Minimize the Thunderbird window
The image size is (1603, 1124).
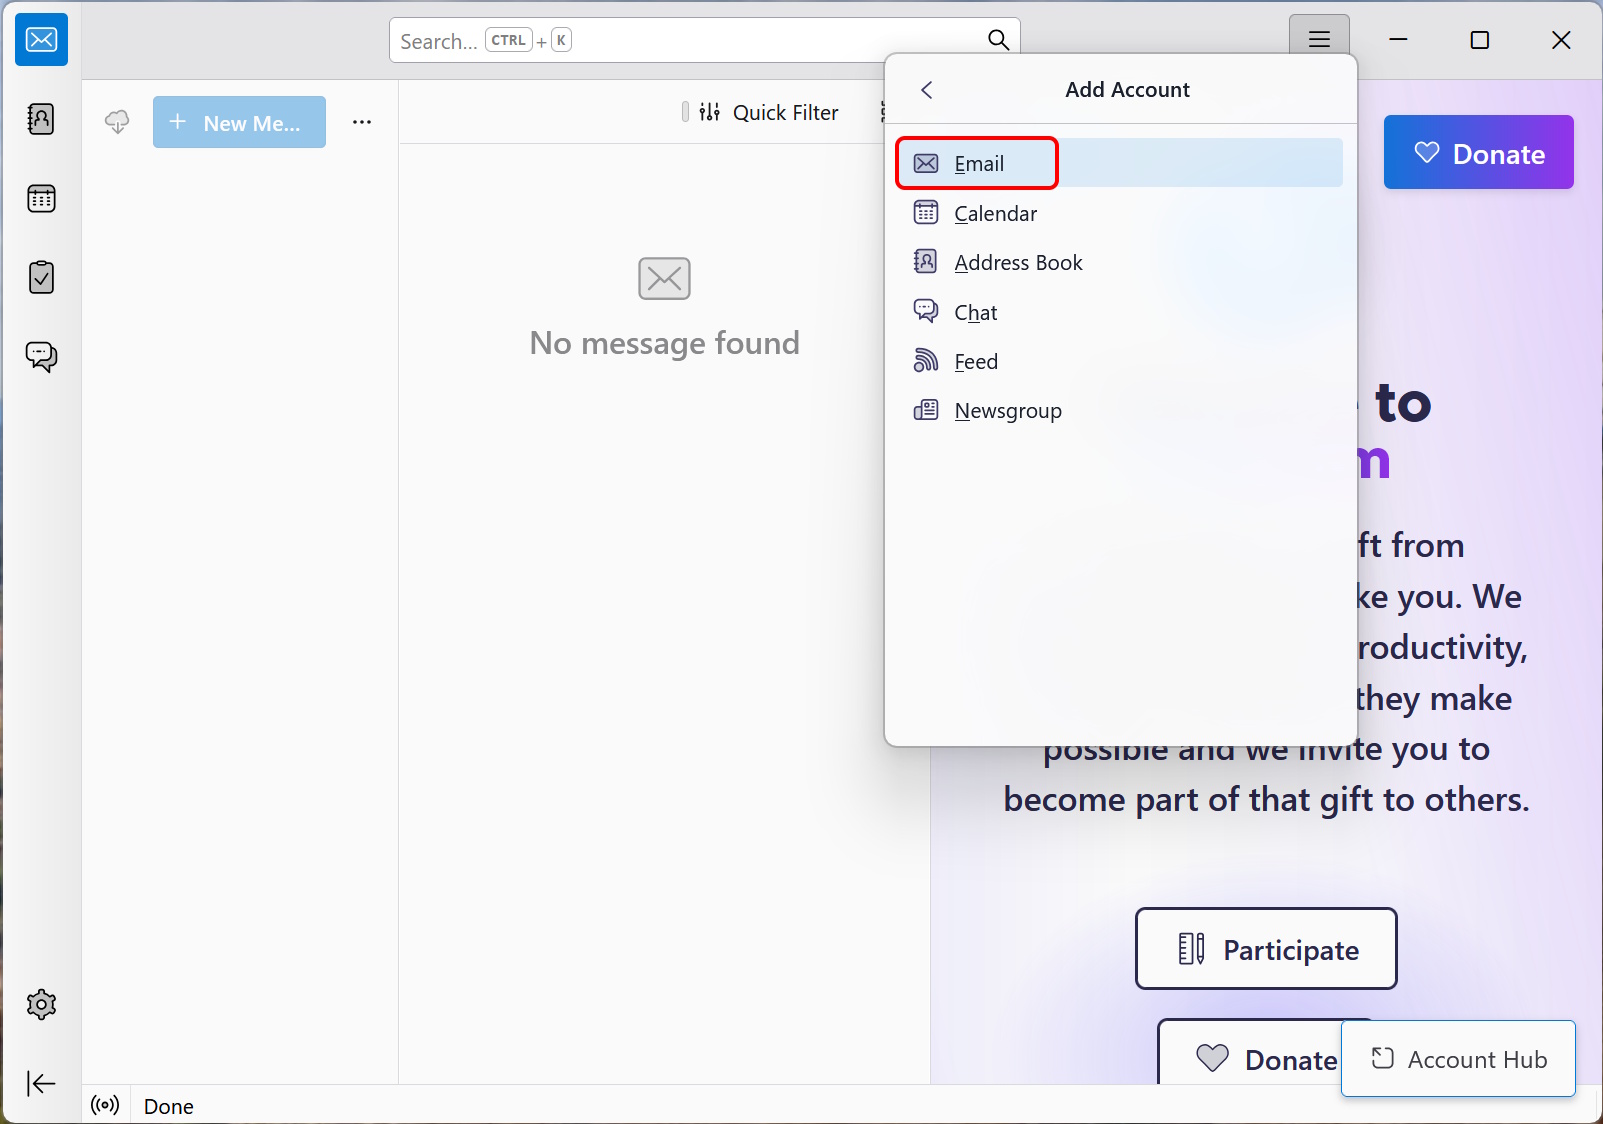[1398, 40]
